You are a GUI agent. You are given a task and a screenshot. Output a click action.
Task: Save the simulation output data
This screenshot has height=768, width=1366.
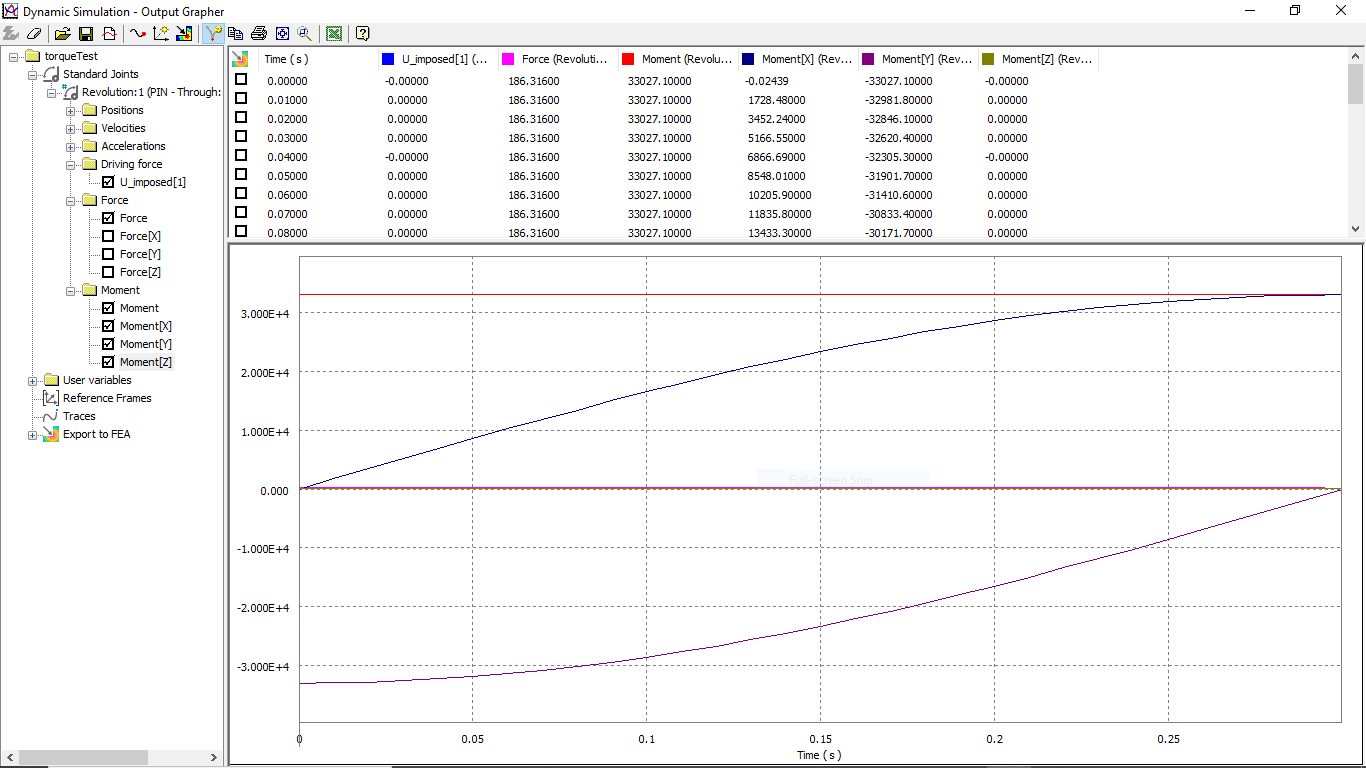tap(86, 33)
